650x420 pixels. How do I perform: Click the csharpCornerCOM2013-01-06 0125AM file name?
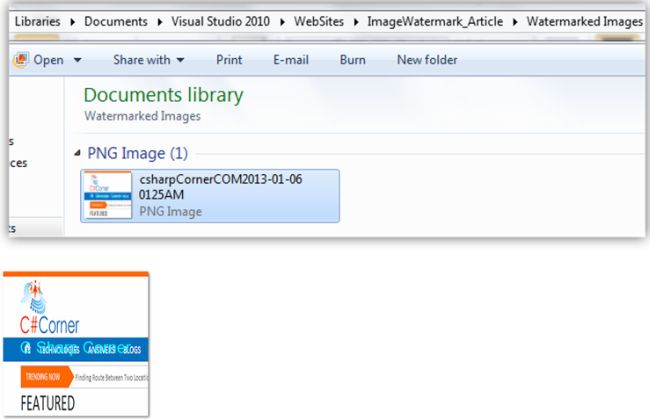point(221,187)
